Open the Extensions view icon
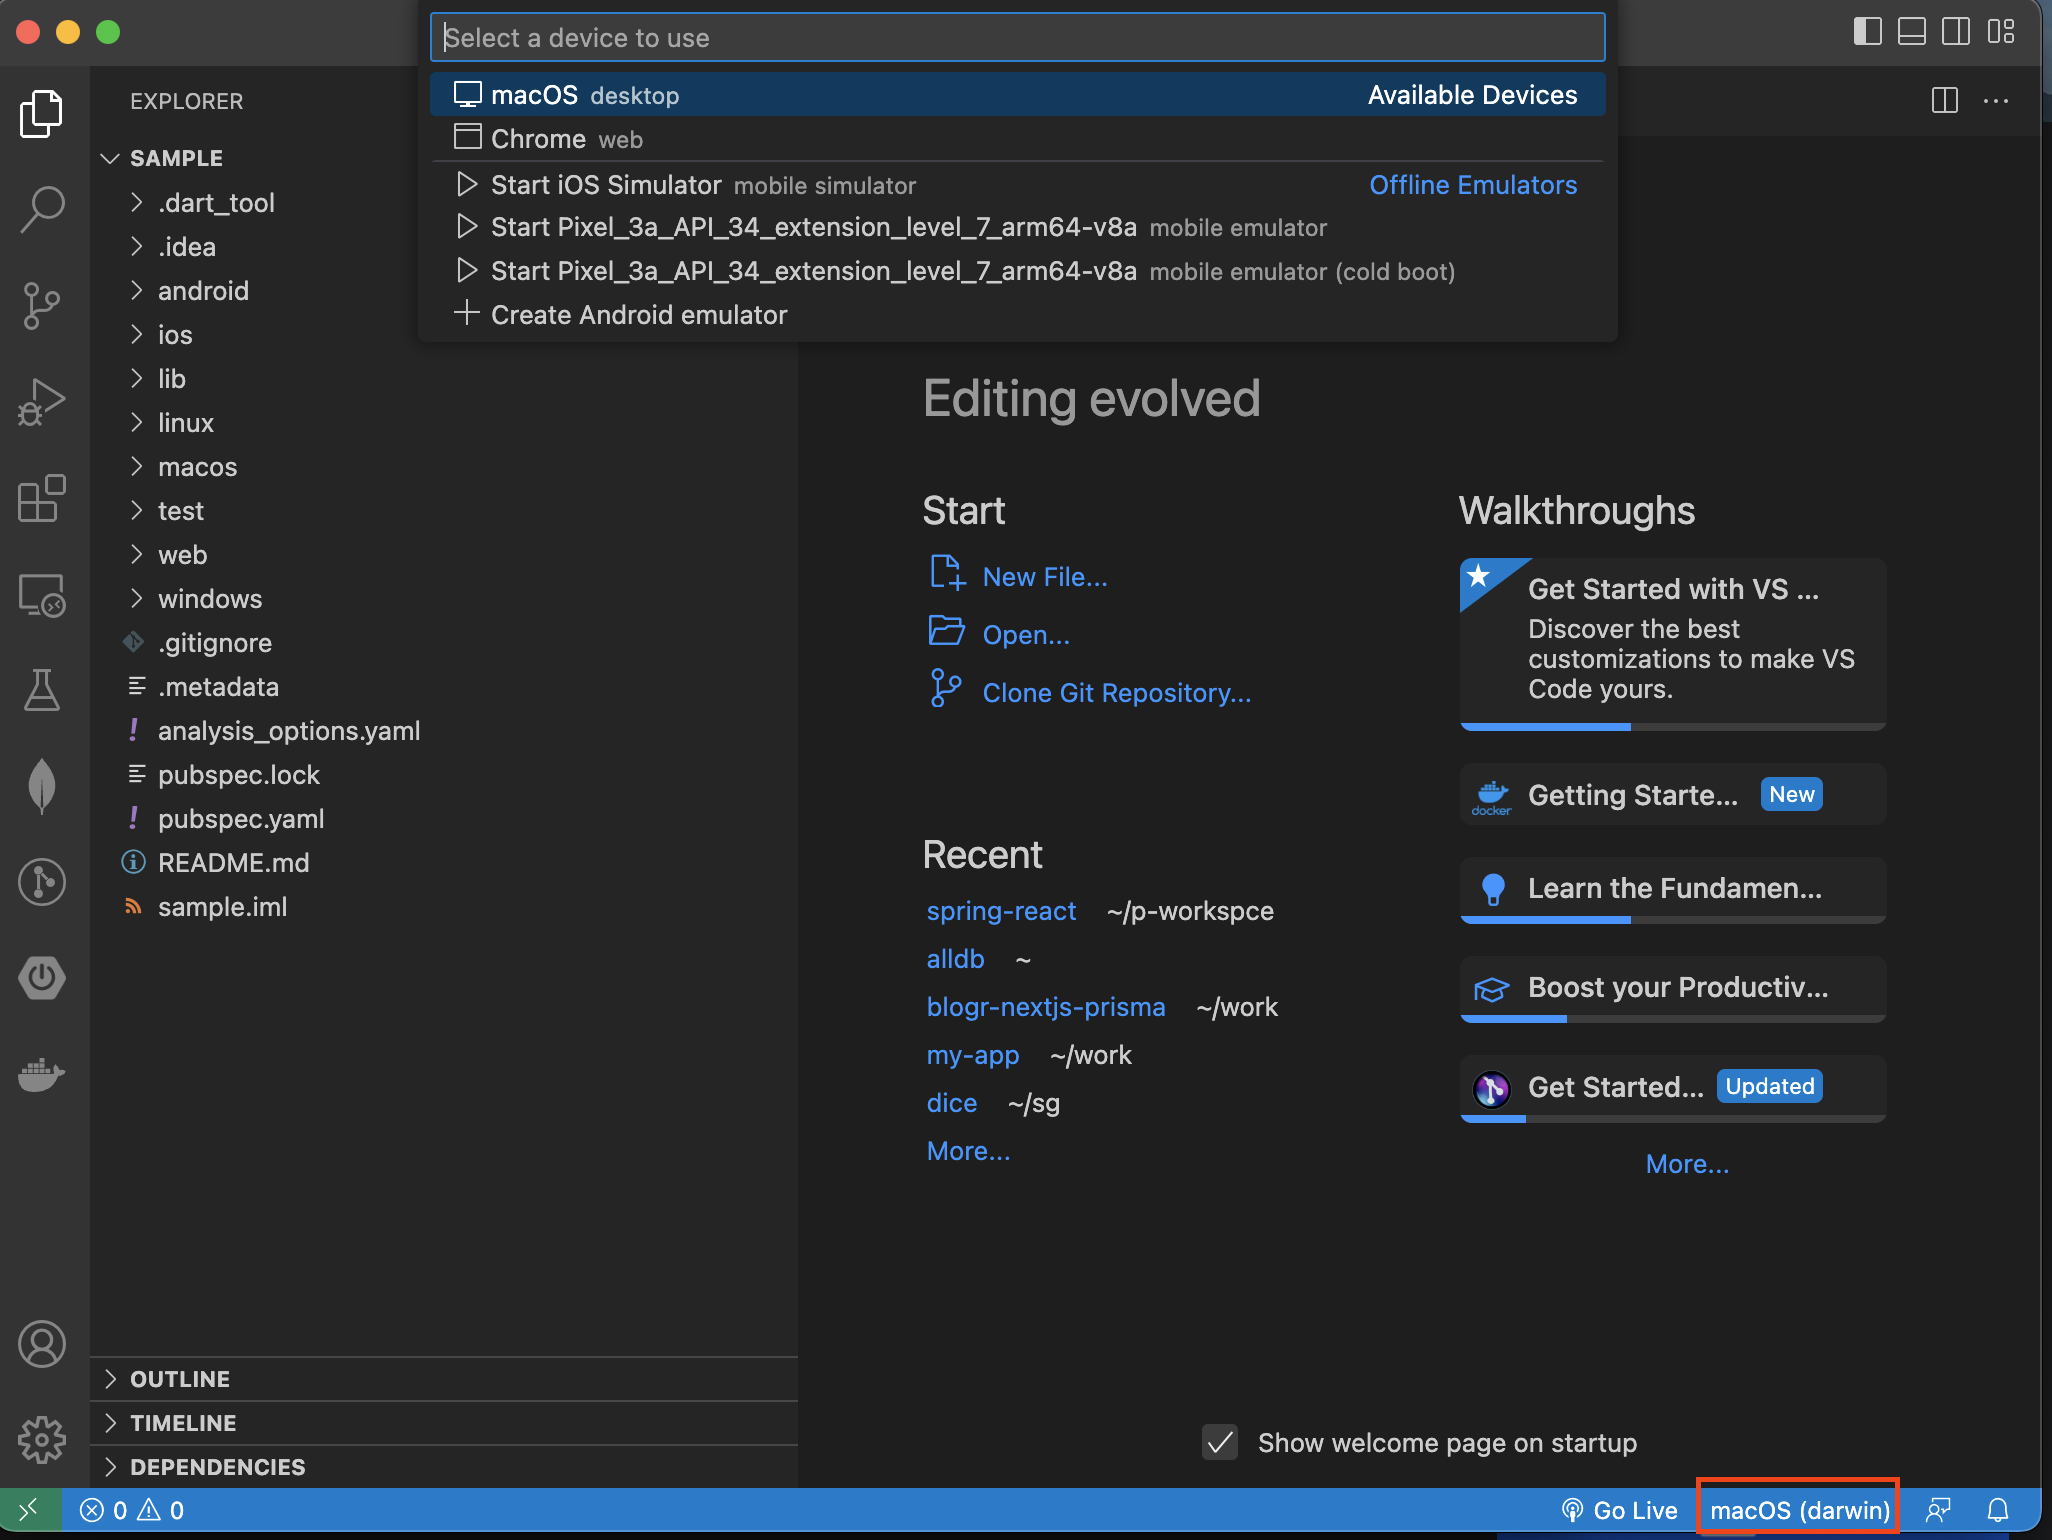 41,498
